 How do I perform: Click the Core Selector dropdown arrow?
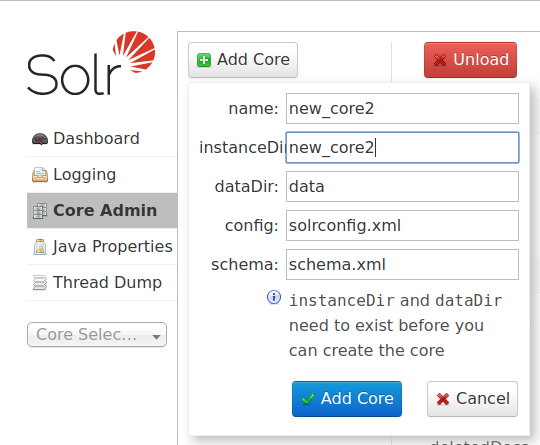[156, 337]
